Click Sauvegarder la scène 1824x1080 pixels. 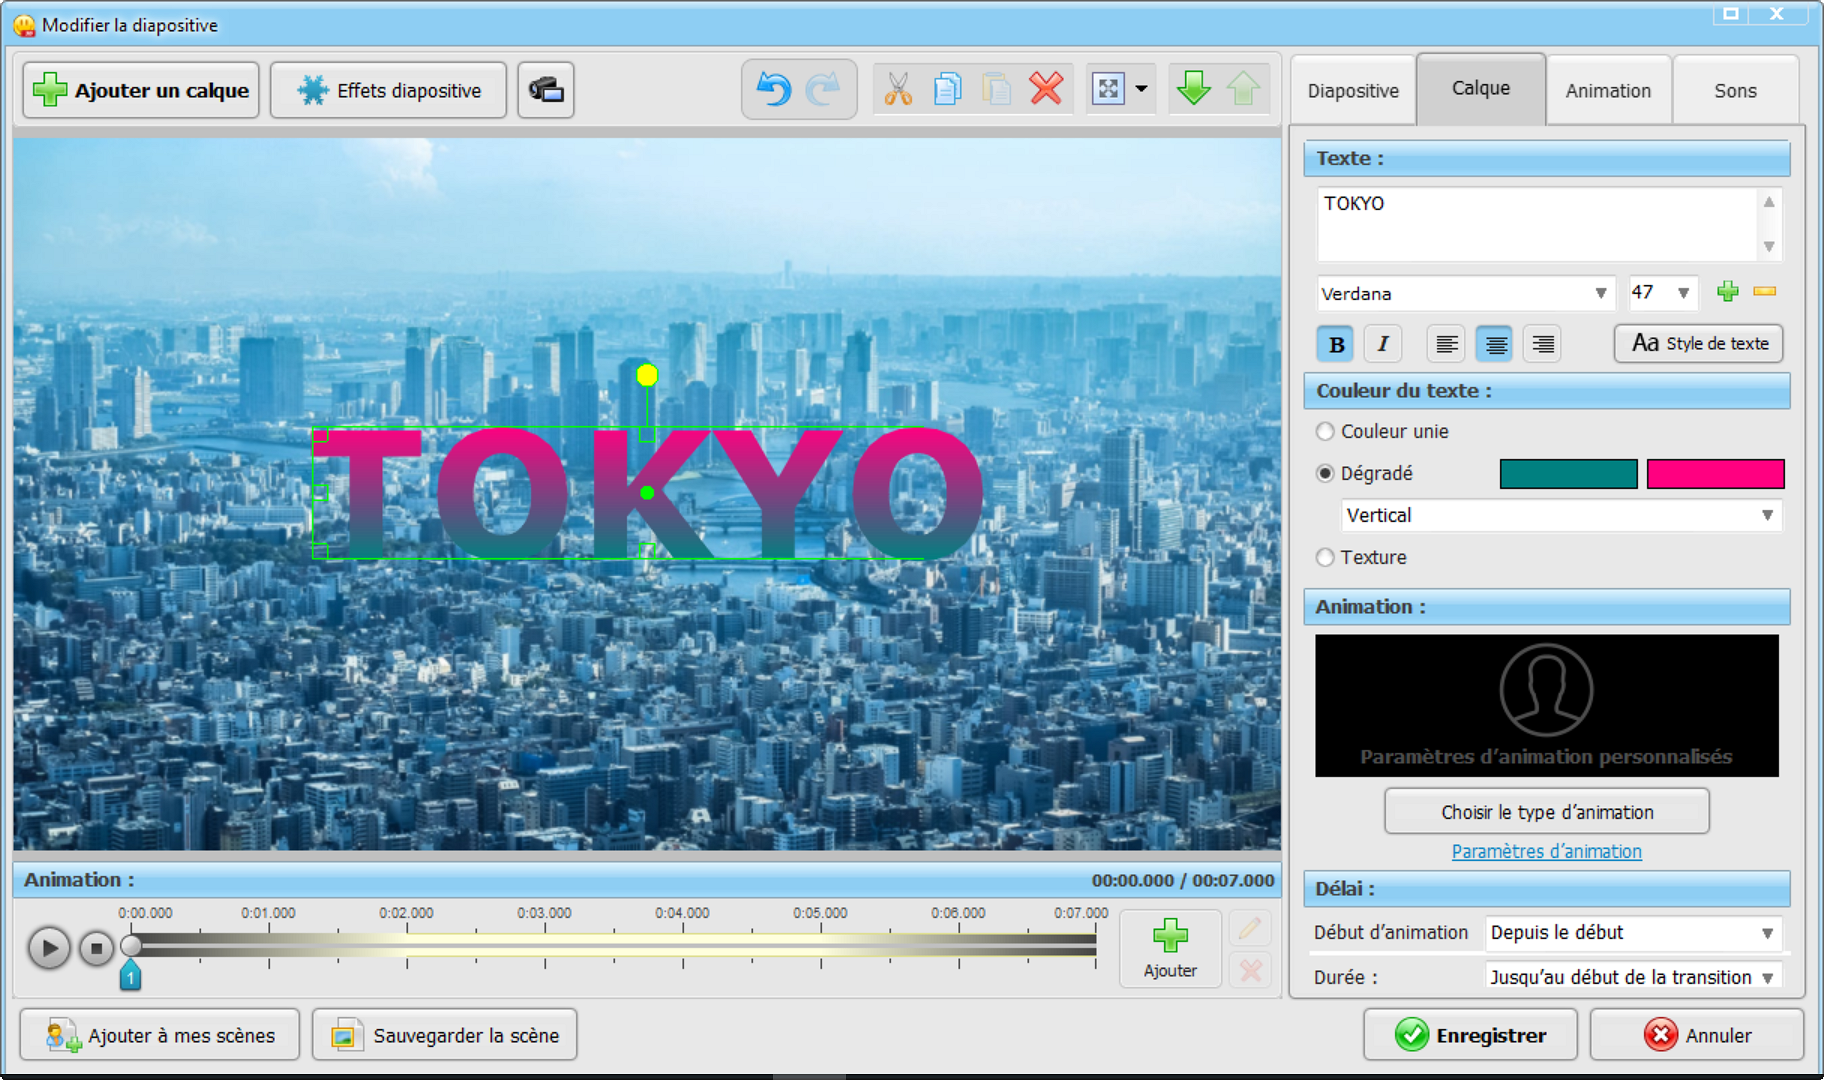(445, 1036)
